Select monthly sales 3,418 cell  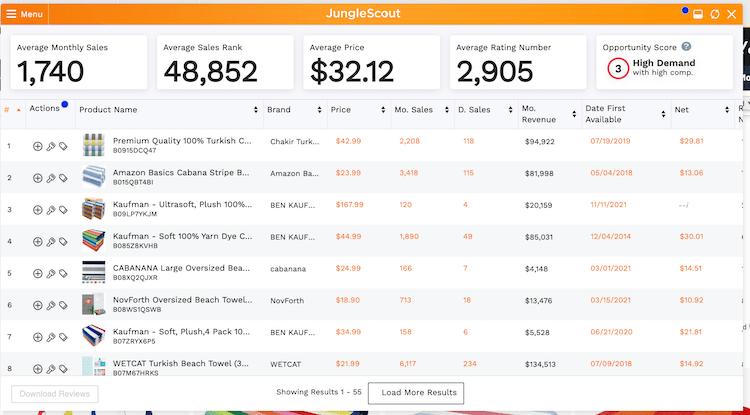pyautogui.click(x=408, y=173)
